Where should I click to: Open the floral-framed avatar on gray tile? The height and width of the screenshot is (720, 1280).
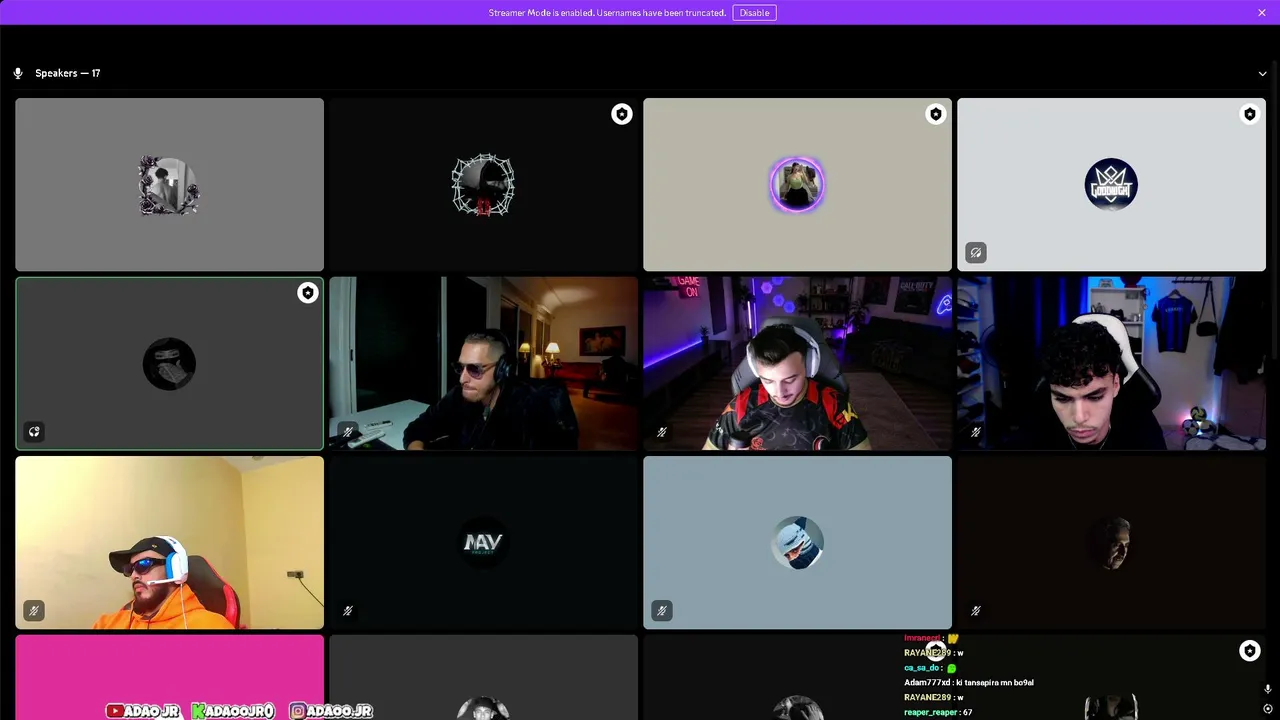pos(169,185)
